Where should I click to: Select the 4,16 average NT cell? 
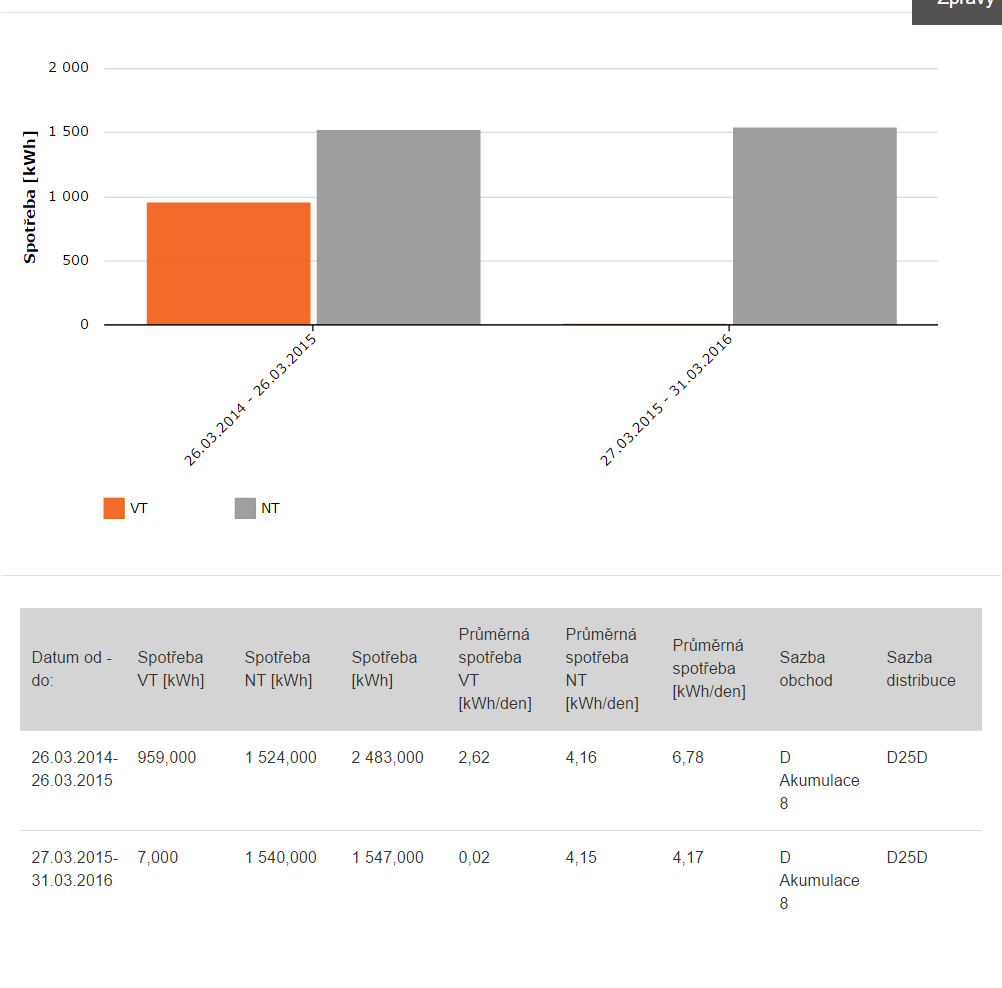[x=581, y=757]
